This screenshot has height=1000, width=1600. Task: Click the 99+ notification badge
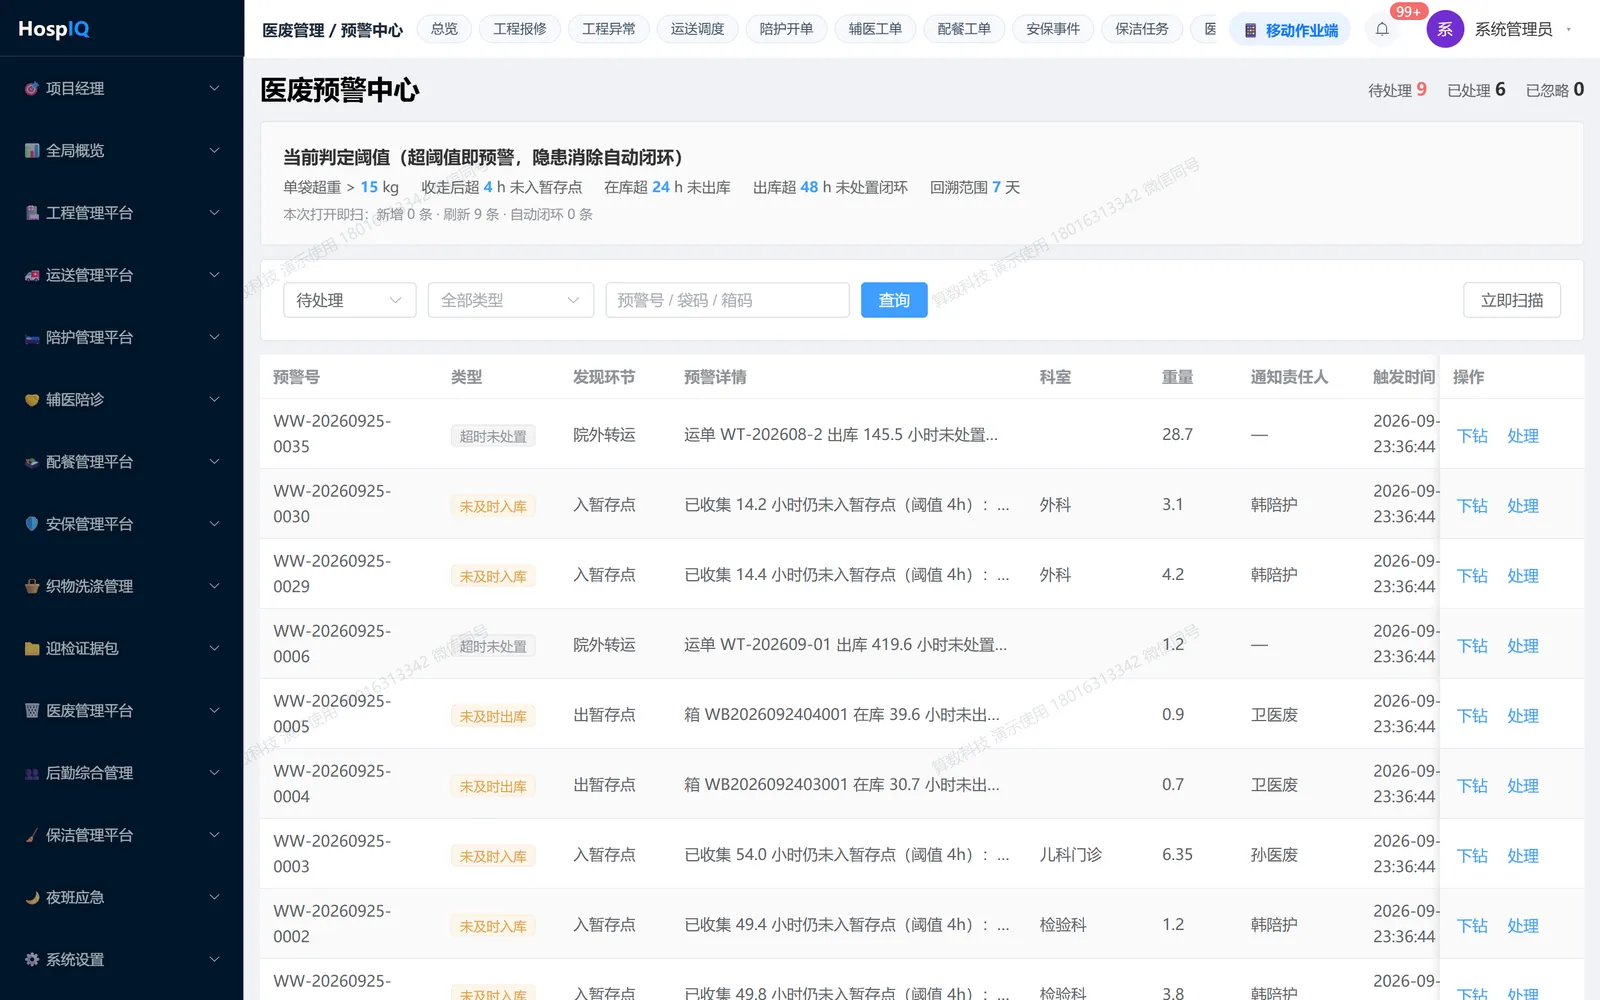tap(1408, 11)
